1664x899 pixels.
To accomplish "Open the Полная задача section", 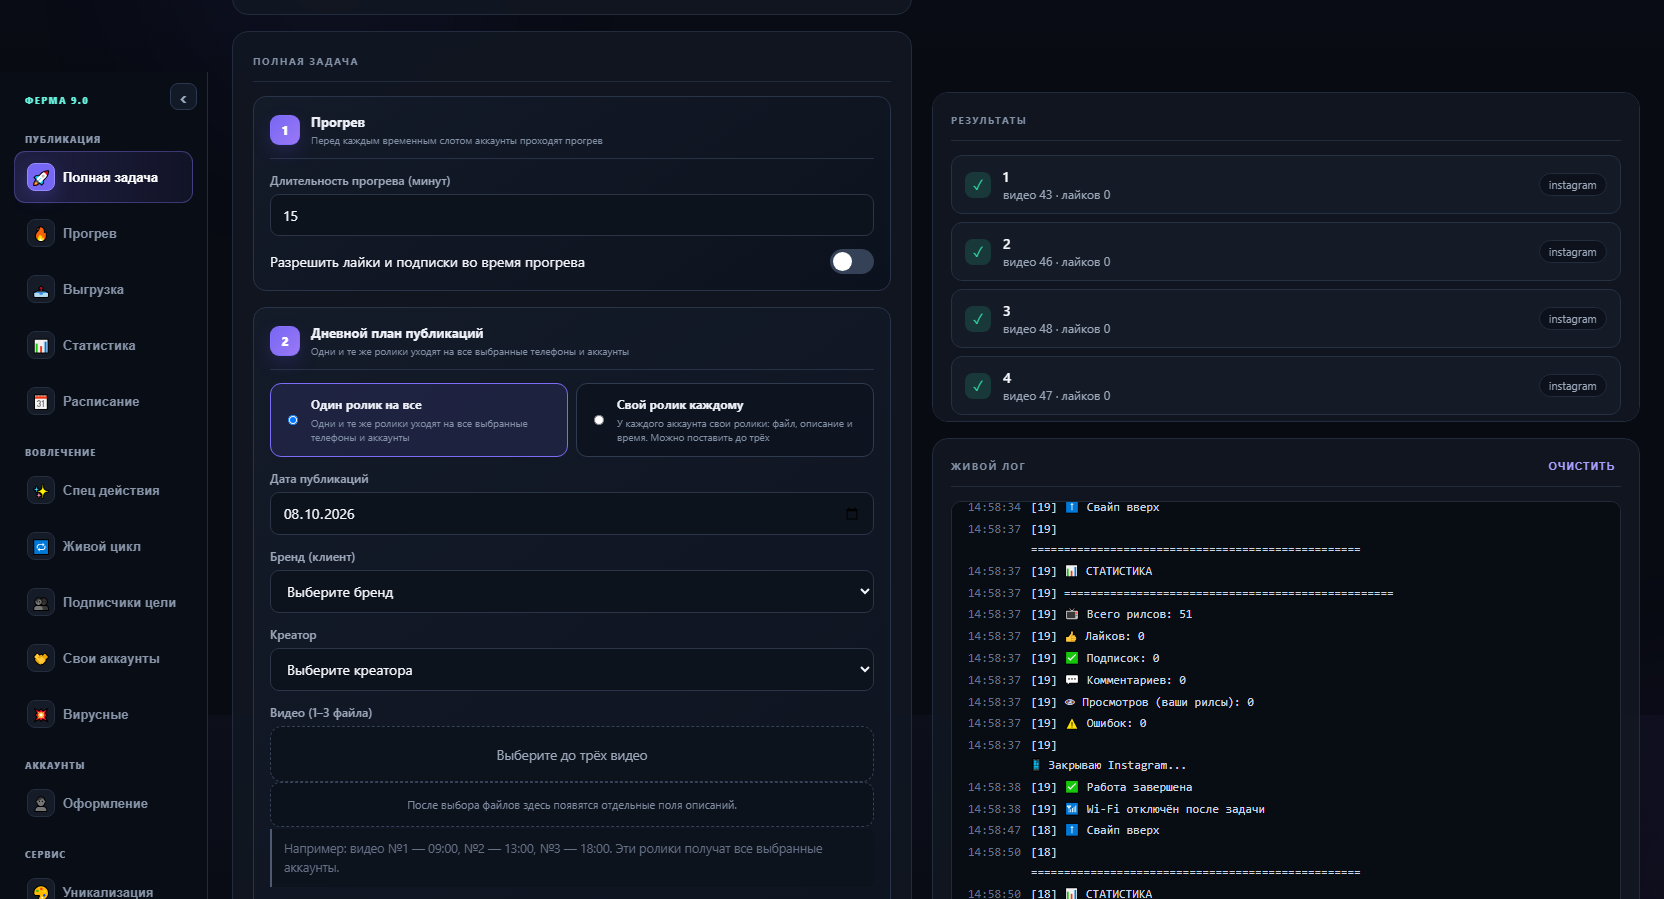I will click(103, 177).
